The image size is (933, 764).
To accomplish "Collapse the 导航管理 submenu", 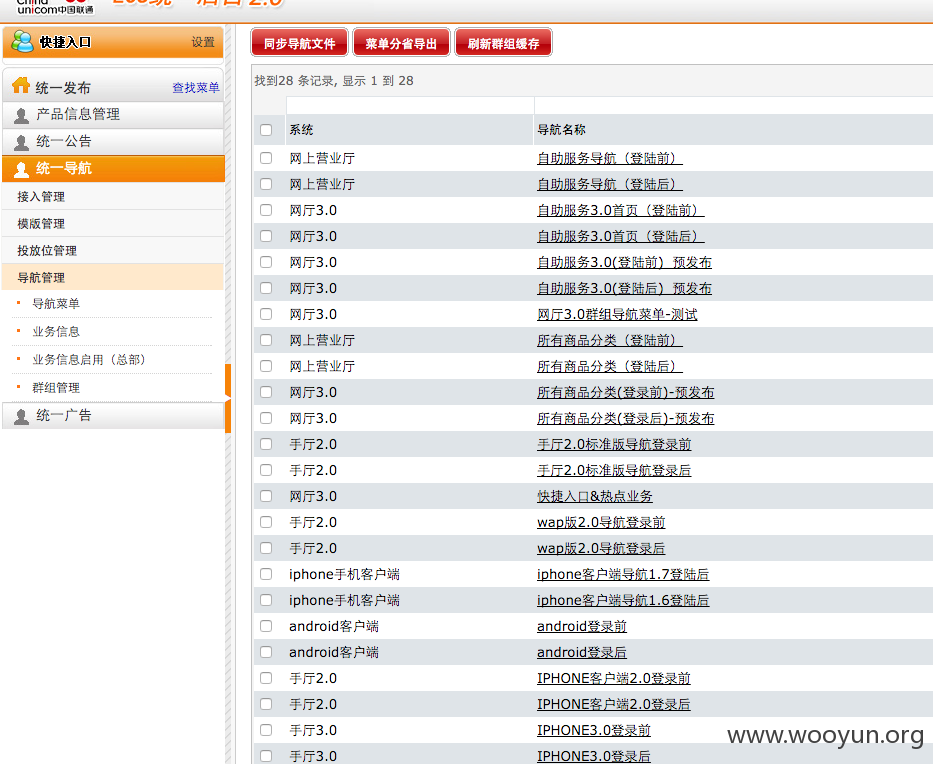I will 113,277.
